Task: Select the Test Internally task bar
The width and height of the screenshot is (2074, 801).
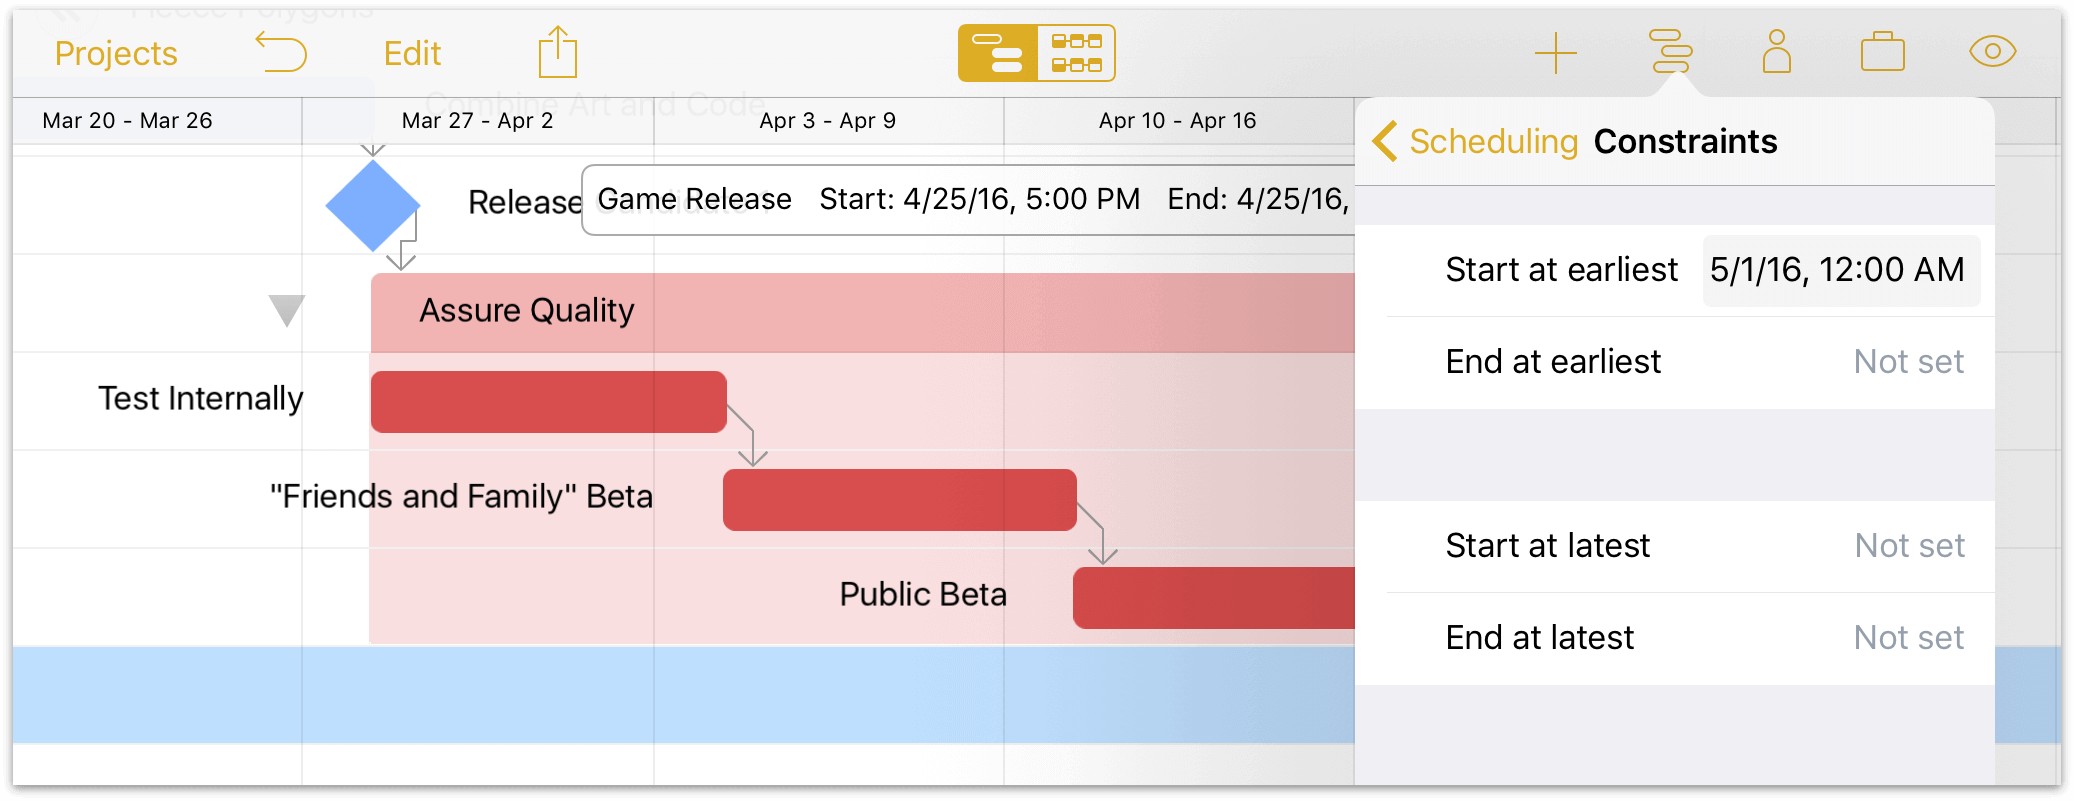Action: [x=548, y=402]
